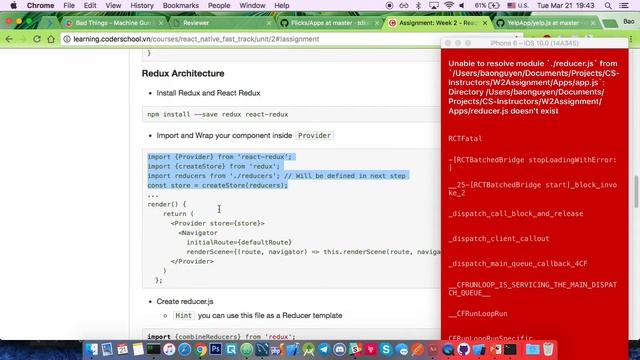Open Notes from the Dock
The image size is (640, 360).
138,349
